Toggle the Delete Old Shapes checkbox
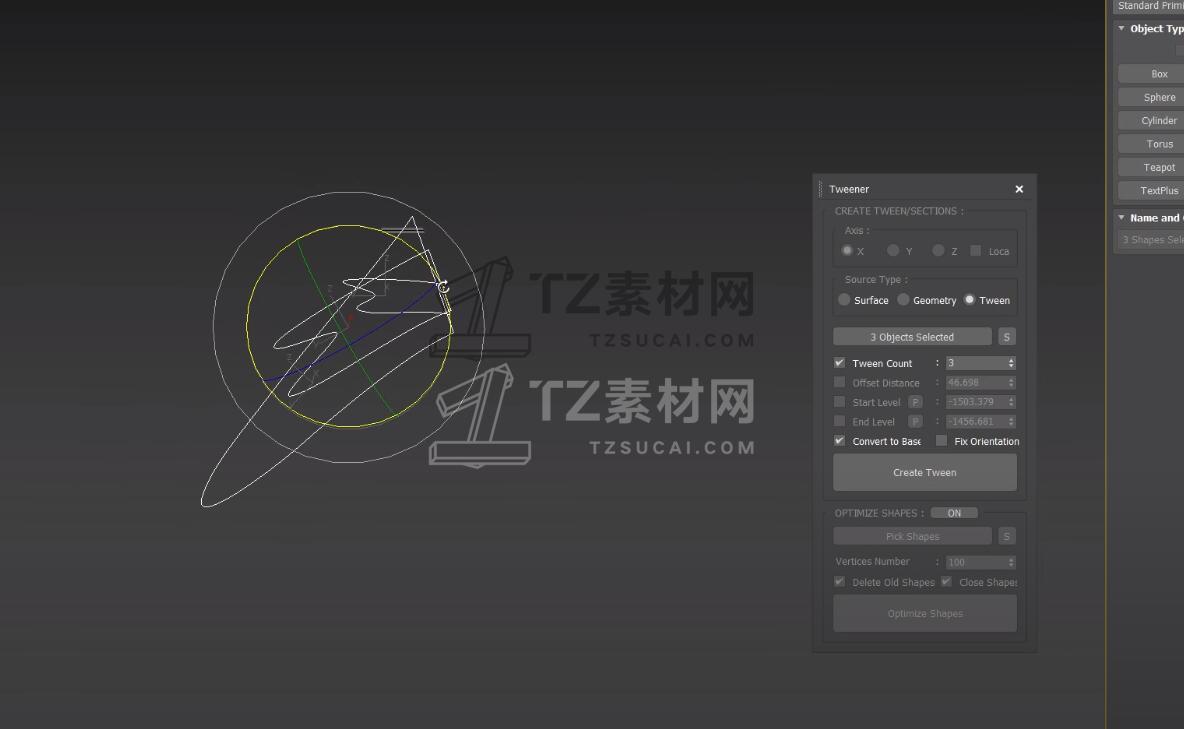The width and height of the screenshot is (1184, 729). click(839, 582)
